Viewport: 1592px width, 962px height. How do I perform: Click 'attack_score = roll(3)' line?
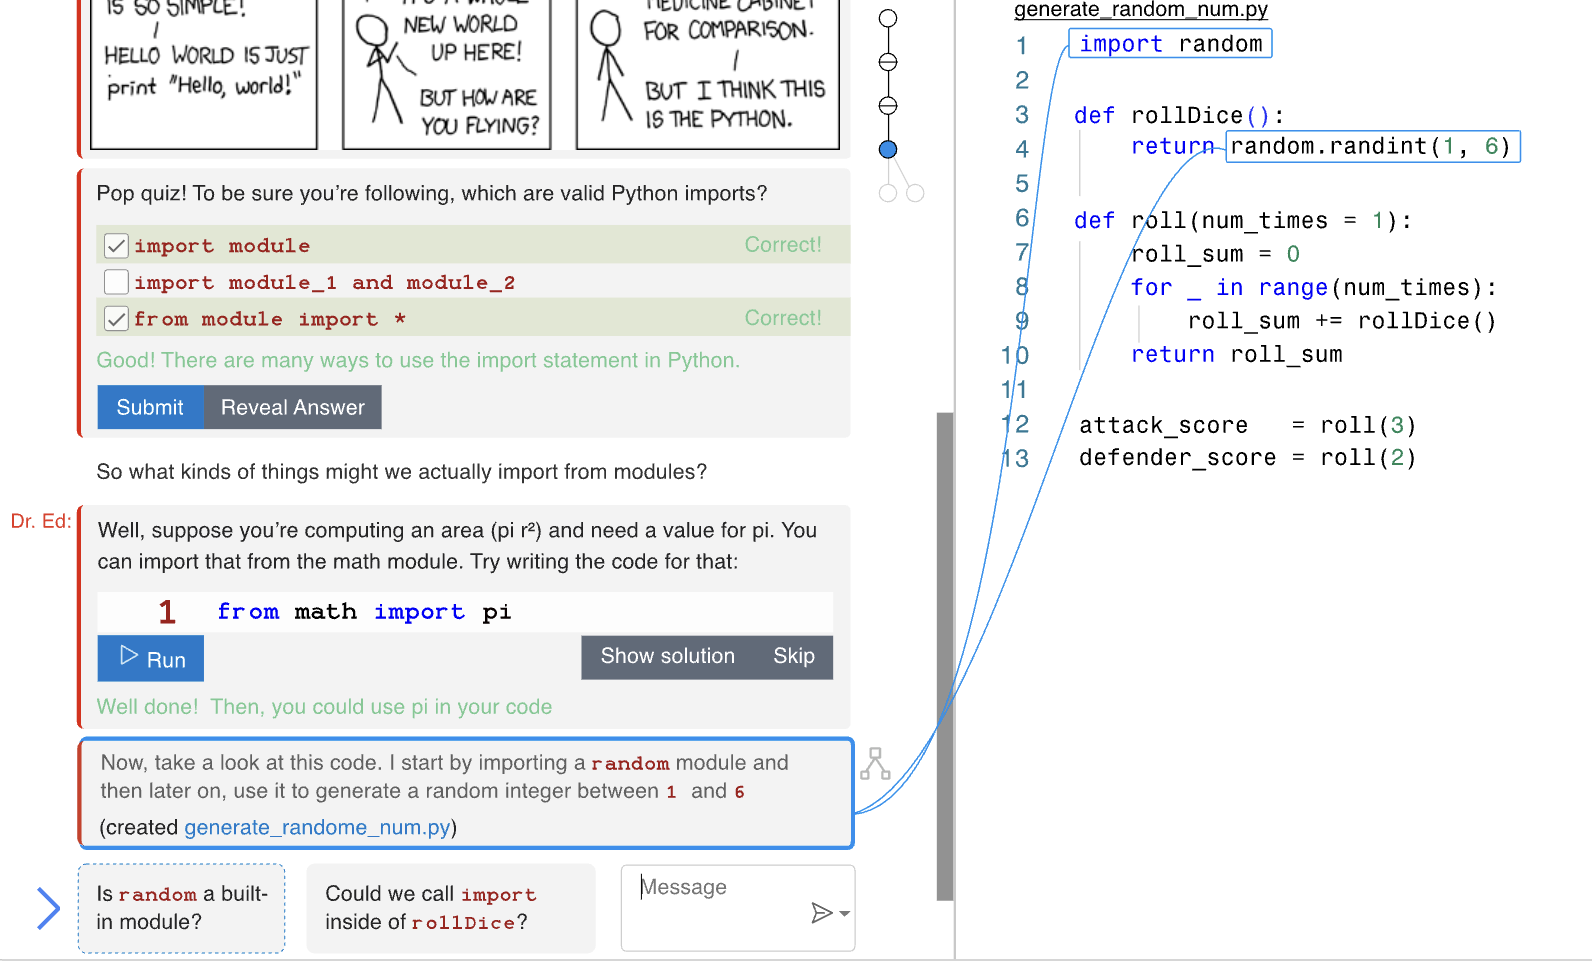pyautogui.click(x=1248, y=425)
